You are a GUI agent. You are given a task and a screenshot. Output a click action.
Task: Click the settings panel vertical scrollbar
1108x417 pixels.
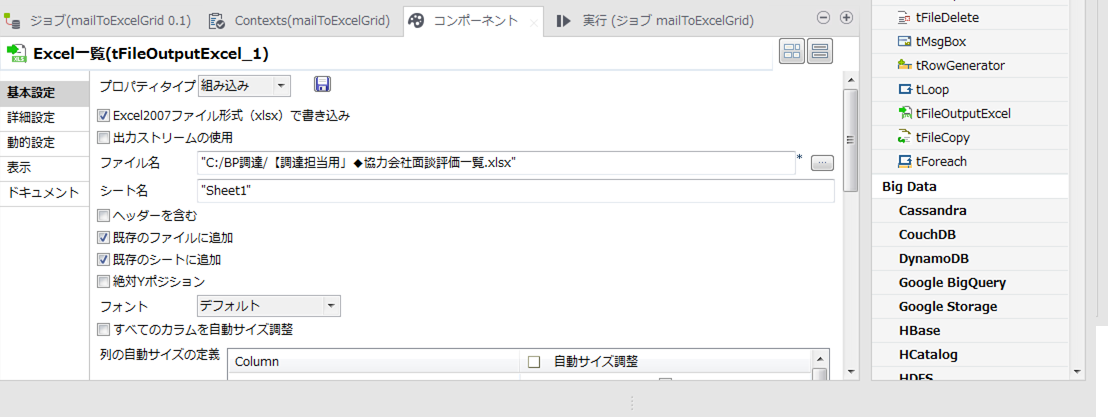point(851,139)
